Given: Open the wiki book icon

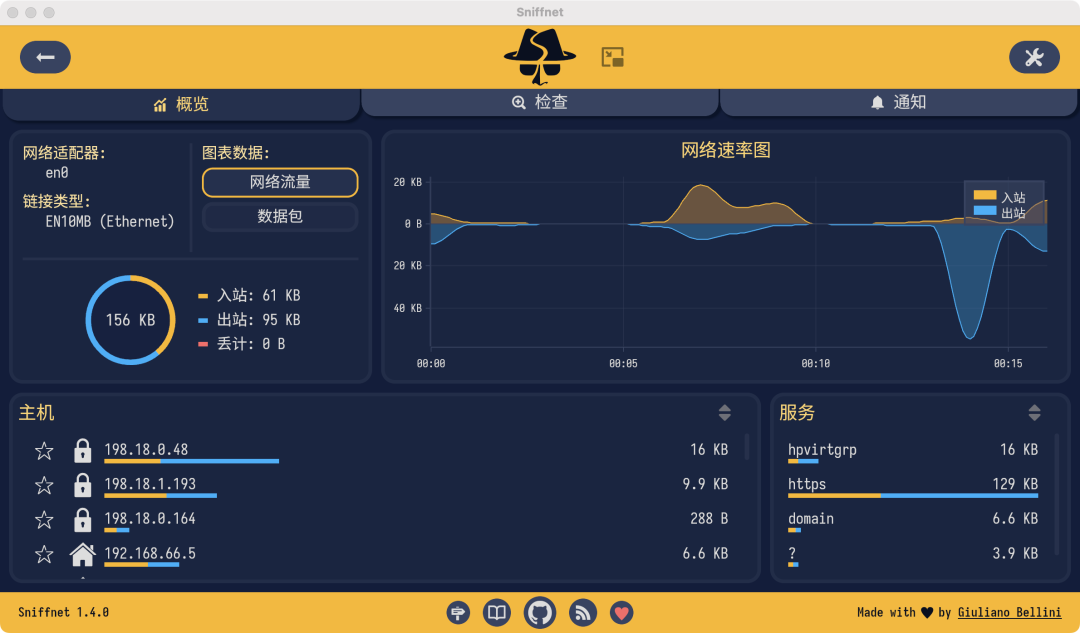Looking at the screenshot, I should point(496,612).
